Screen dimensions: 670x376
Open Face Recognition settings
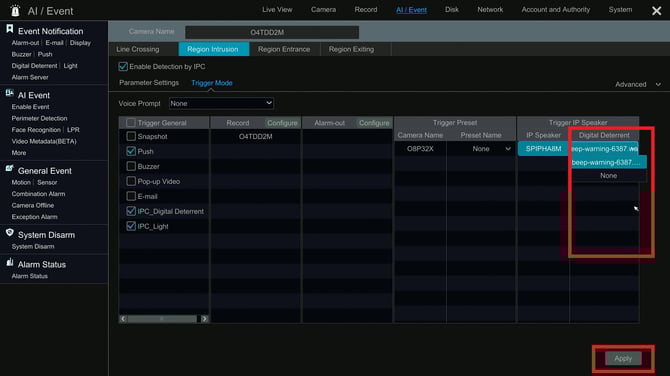[36, 130]
